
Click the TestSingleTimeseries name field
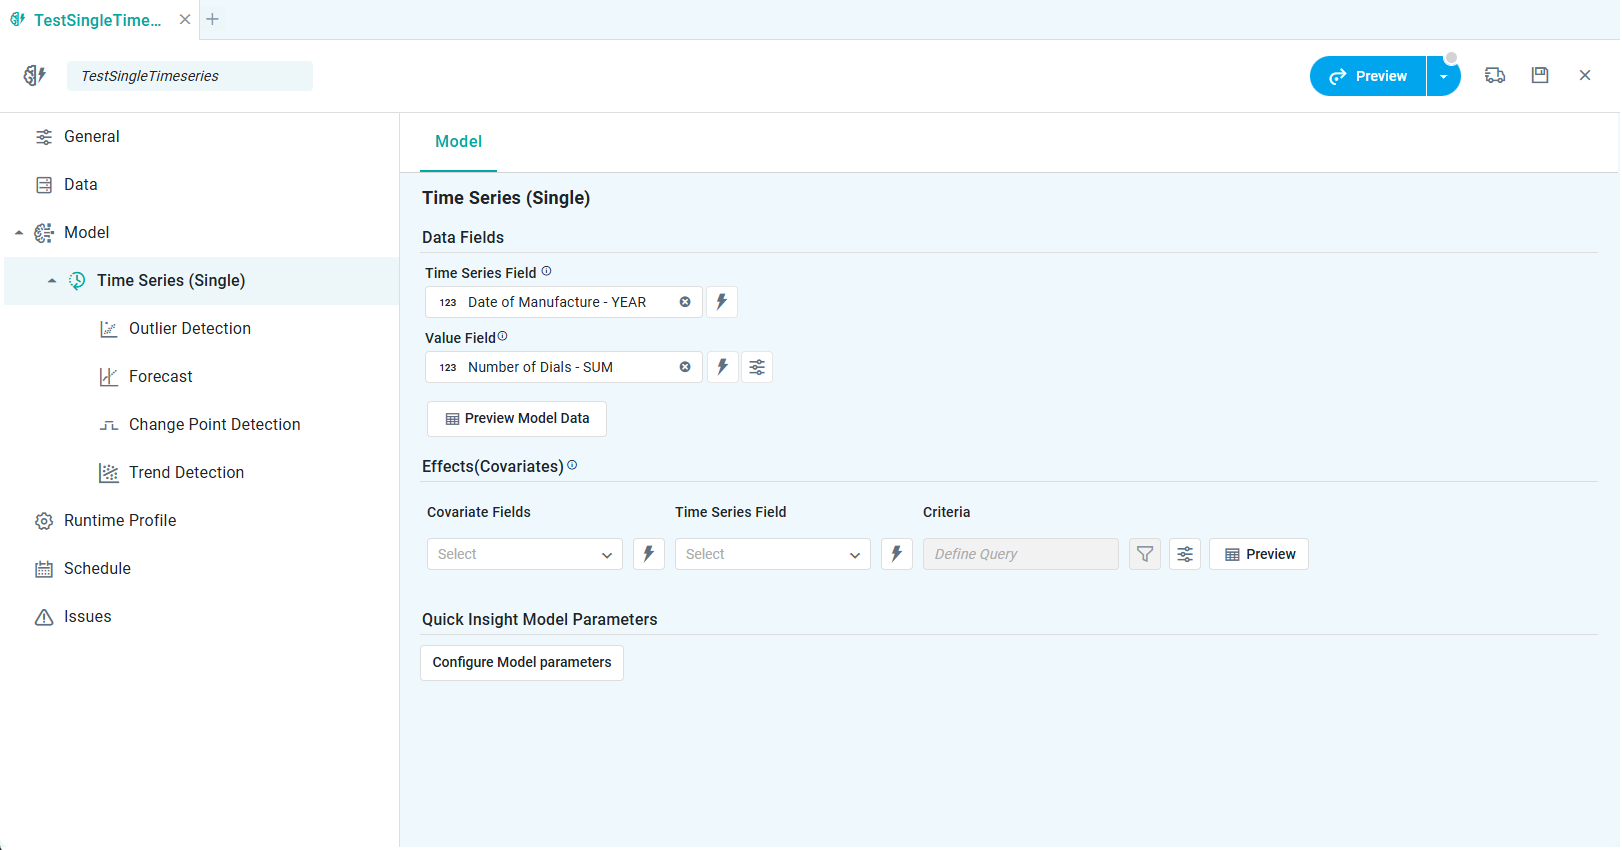click(189, 76)
